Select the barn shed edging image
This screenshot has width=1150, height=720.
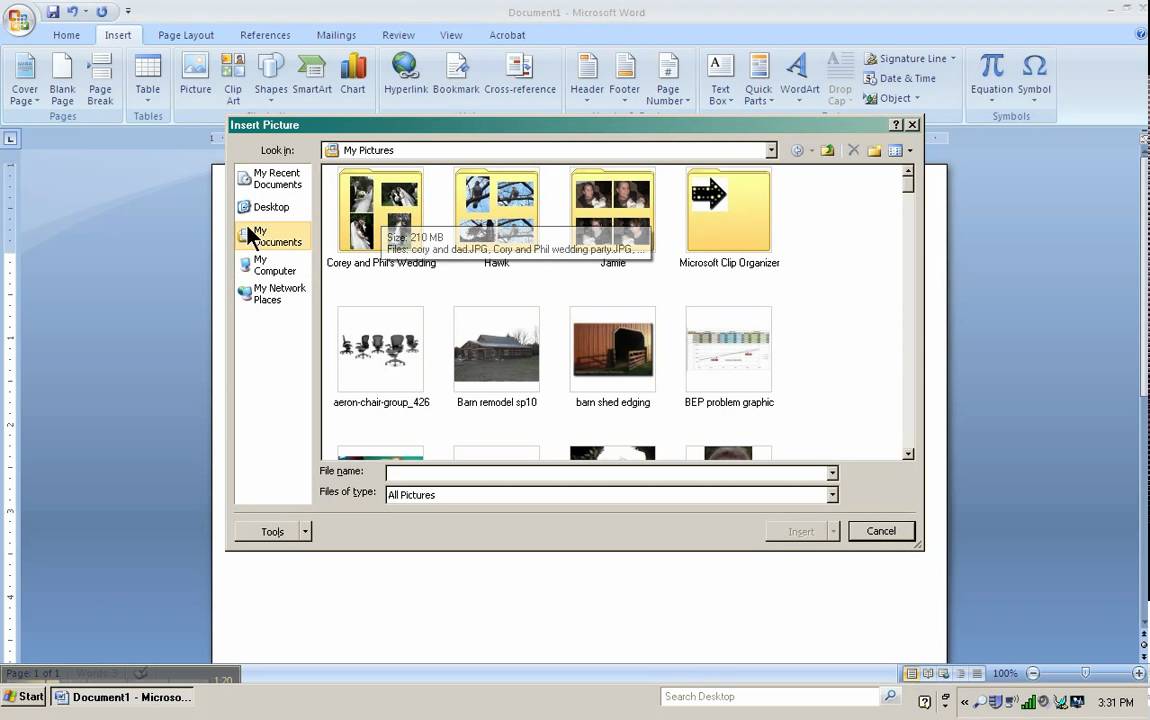click(x=612, y=349)
